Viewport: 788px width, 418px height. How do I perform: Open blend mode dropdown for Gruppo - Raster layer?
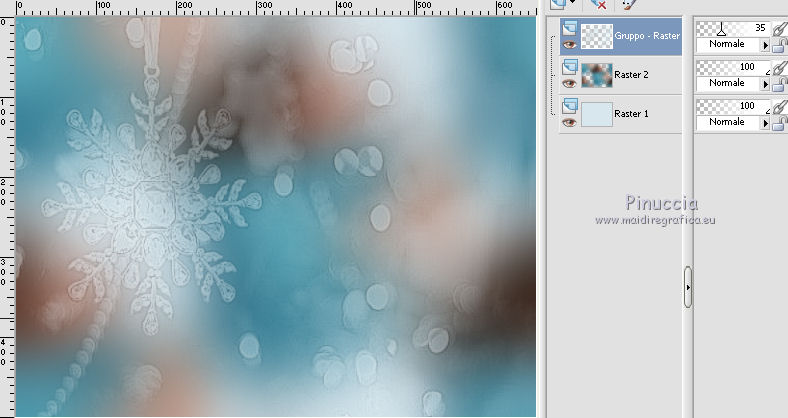point(765,45)
